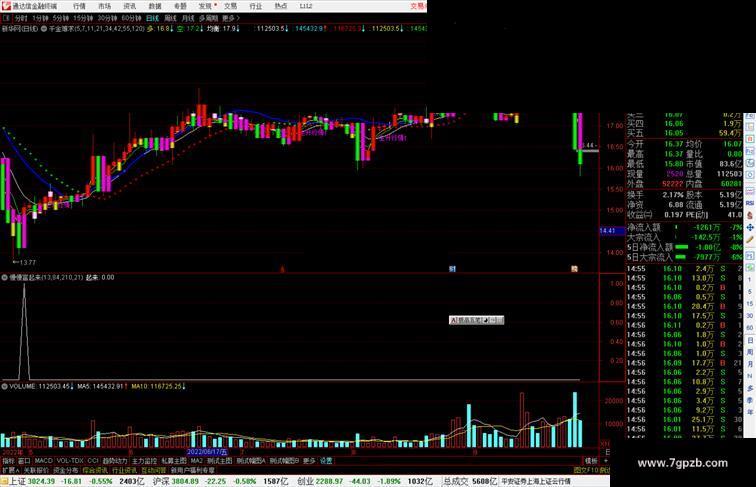Apply the 主力监控 indicator
The width and height of the screenshot is (756, 487).
pos(145,461)
